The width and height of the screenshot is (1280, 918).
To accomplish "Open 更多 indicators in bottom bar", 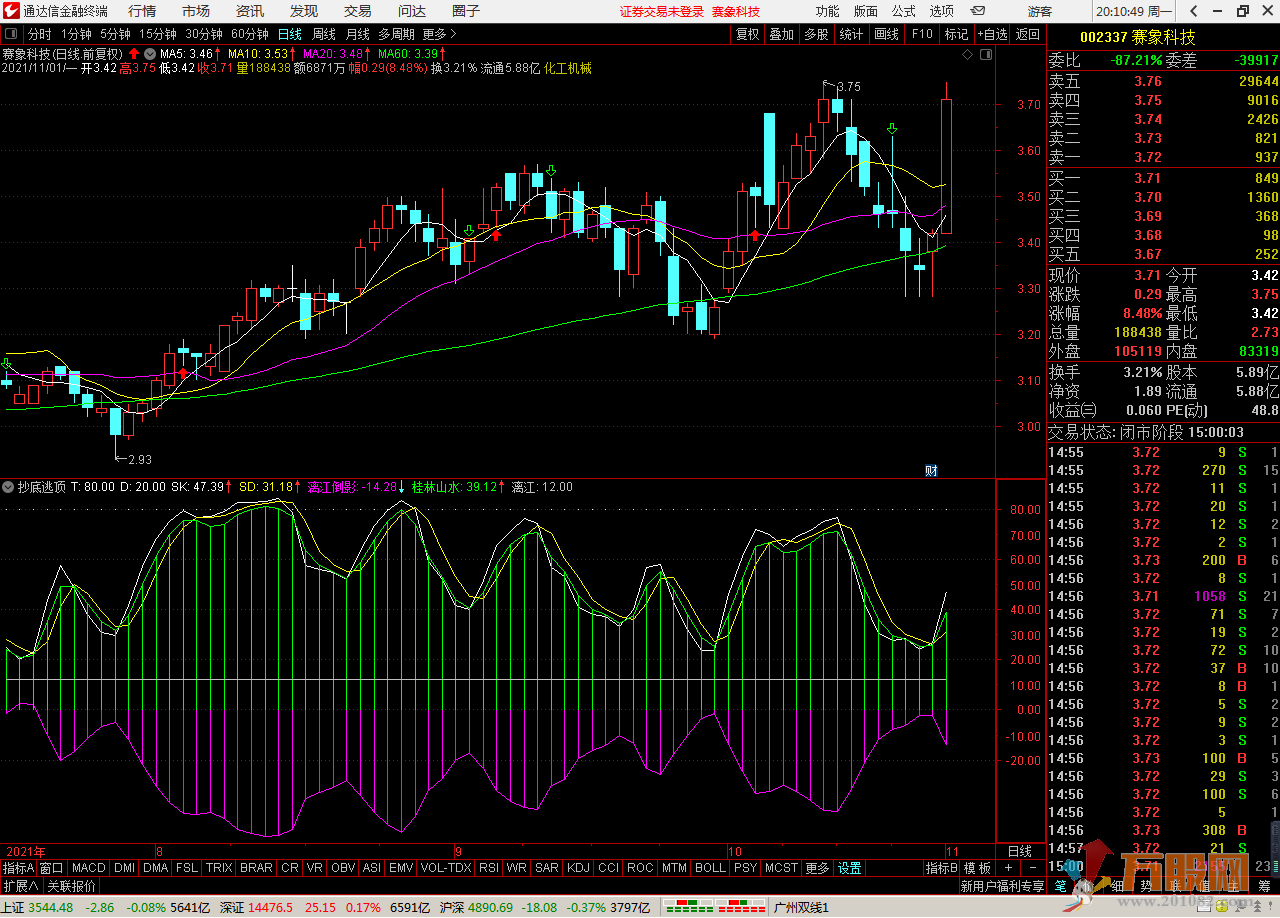I will (817, 868).
